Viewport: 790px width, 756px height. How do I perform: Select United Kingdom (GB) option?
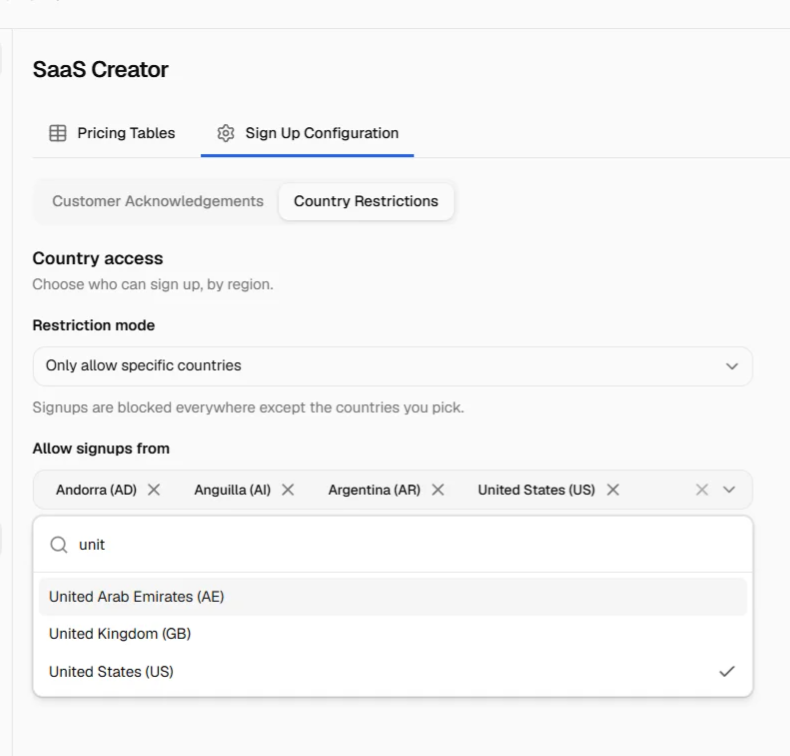click(392, 634)
